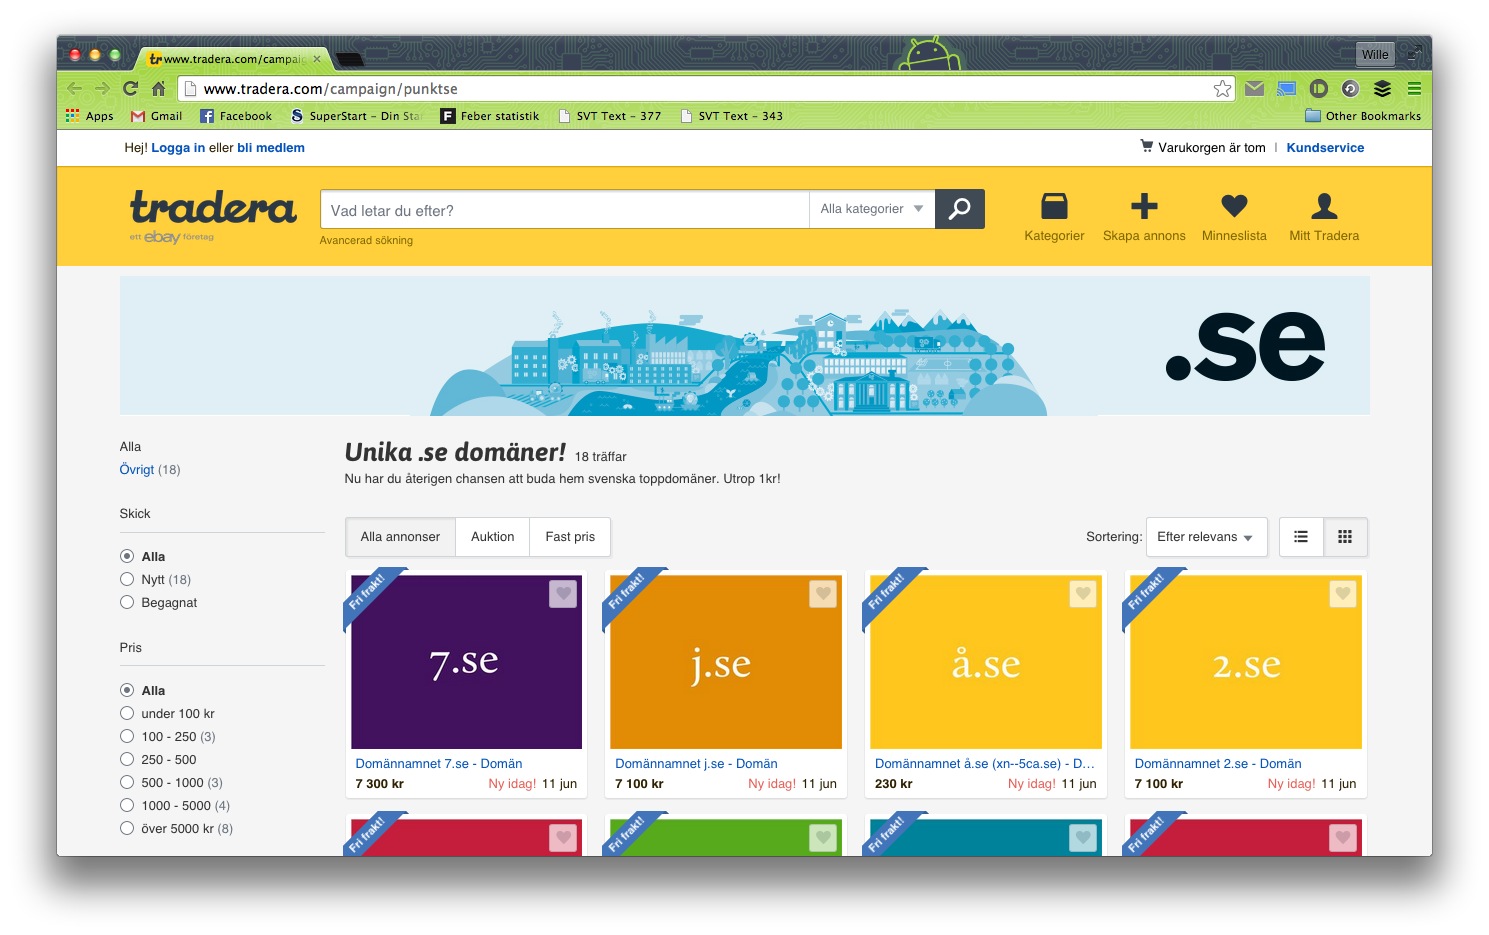Select Skick Alla radio button
Screen dimensions: 1489x935
[127, 556]
